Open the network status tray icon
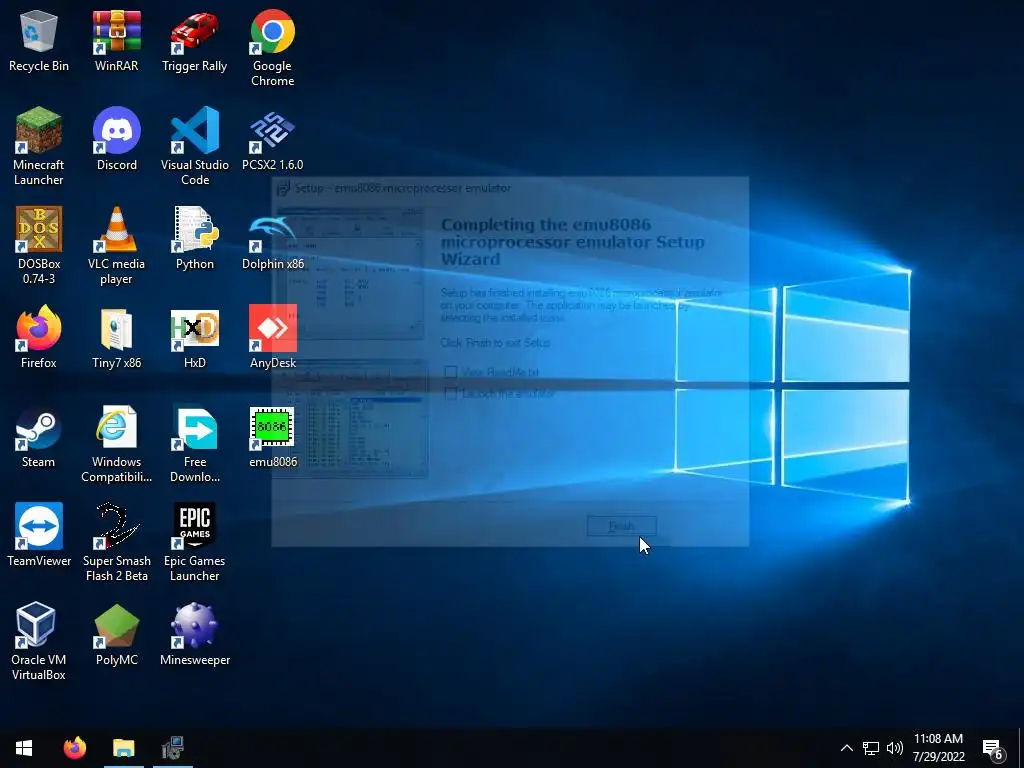The width and height of the screenshot is (1024, 768). coord(871,748)
